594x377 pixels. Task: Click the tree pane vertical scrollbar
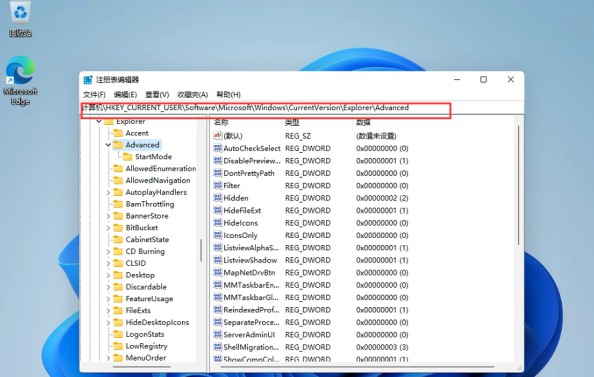(x=201, y=250)
